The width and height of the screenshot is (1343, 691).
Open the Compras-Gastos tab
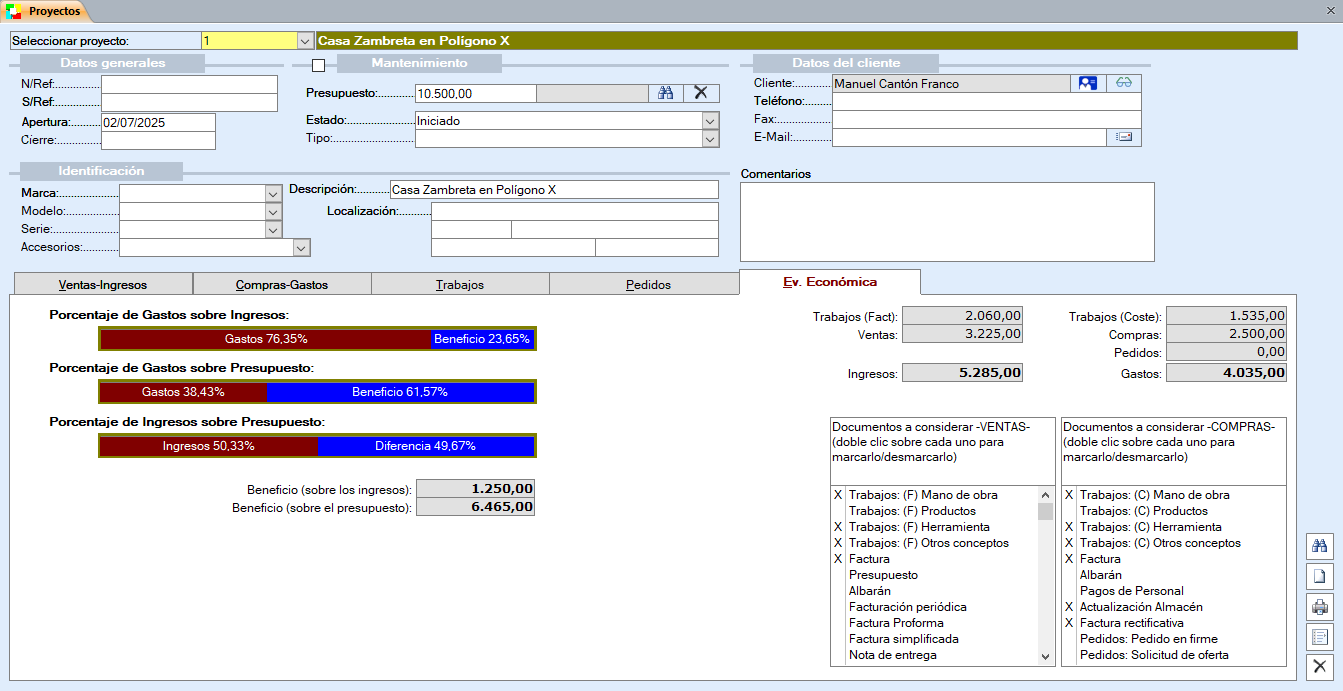(x=281, y=284)
